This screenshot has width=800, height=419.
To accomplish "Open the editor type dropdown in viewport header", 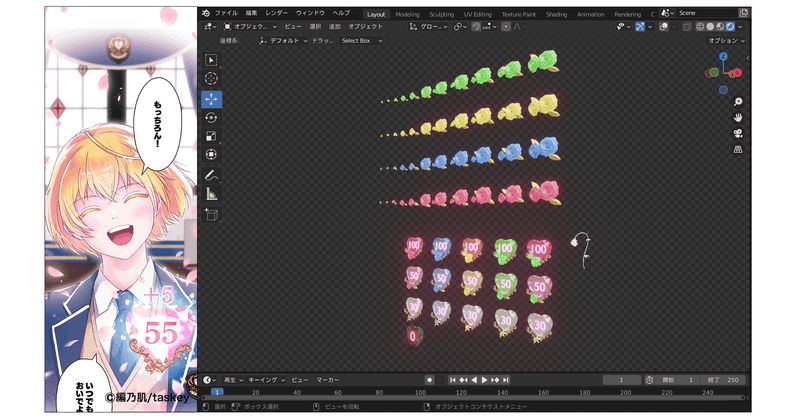I will [x=210, y=27].
